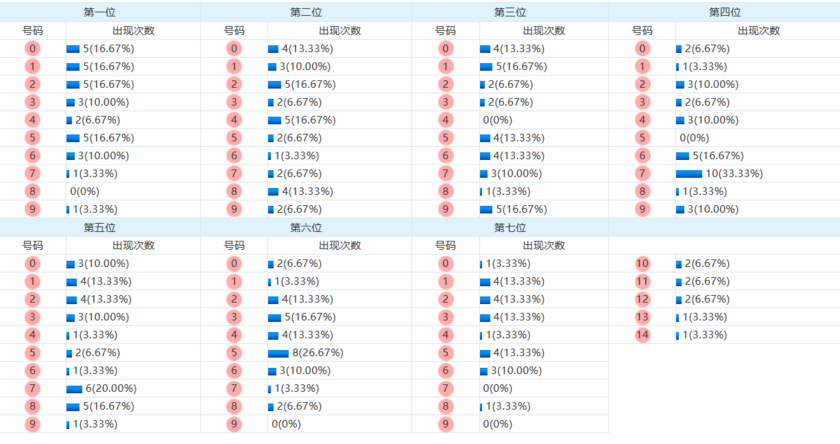Click the 第六位 section header
Viewport: 840px width, 444px height.
pos(305,228)
